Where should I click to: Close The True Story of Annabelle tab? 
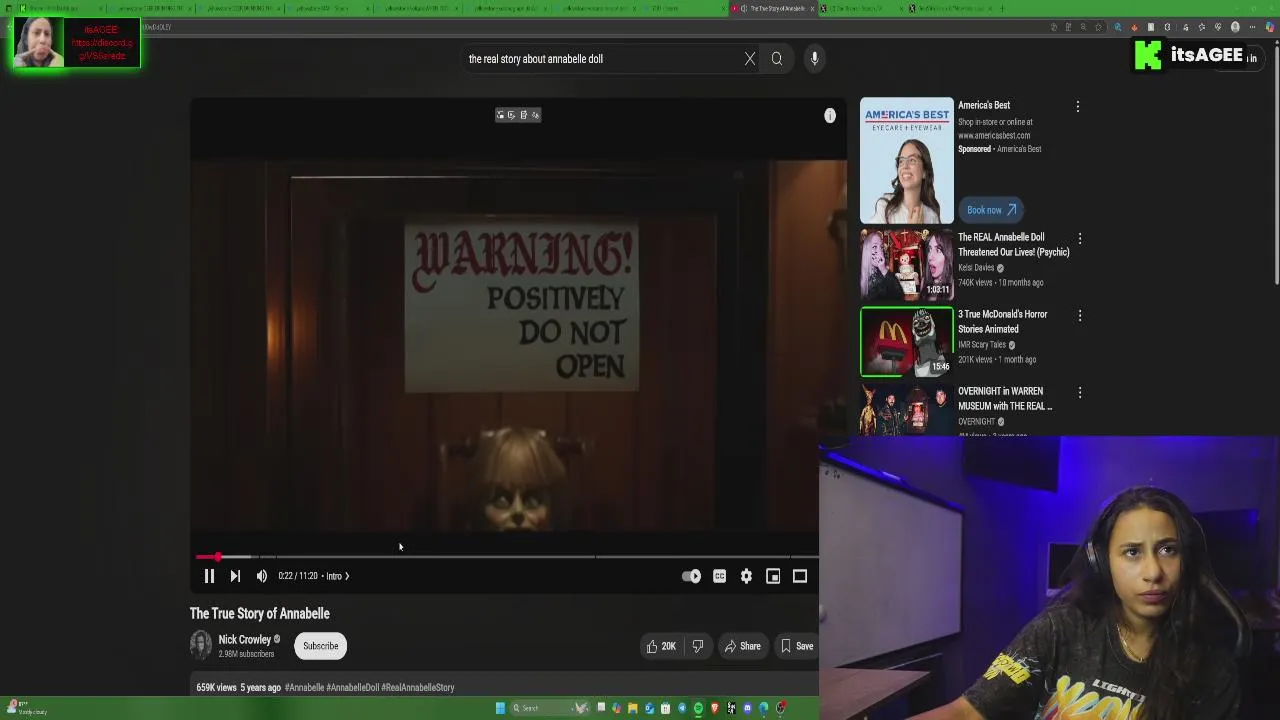click(812, 8)
